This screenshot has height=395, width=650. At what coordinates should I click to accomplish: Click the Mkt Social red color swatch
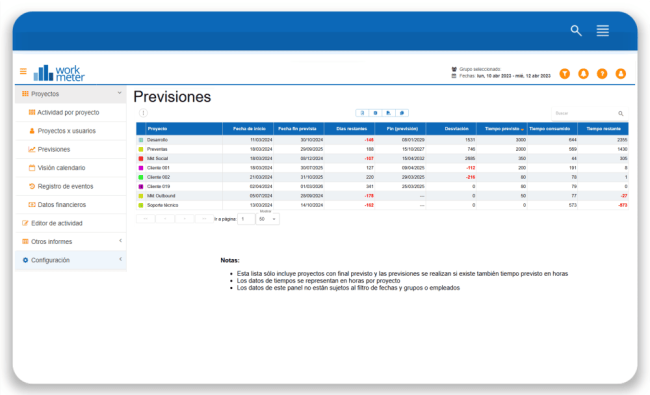point(141,158)
